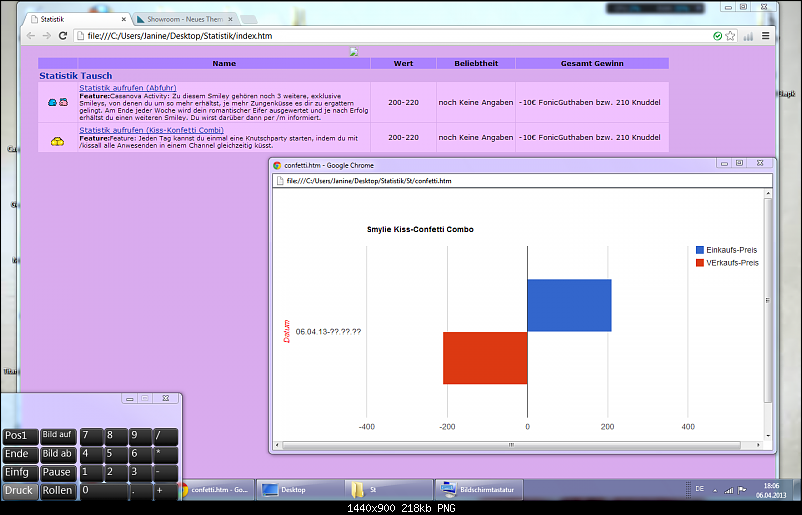Click the yellow Kiss-Konfetti smiley icon
802x515 pixels.
click(x=57, y=141)
